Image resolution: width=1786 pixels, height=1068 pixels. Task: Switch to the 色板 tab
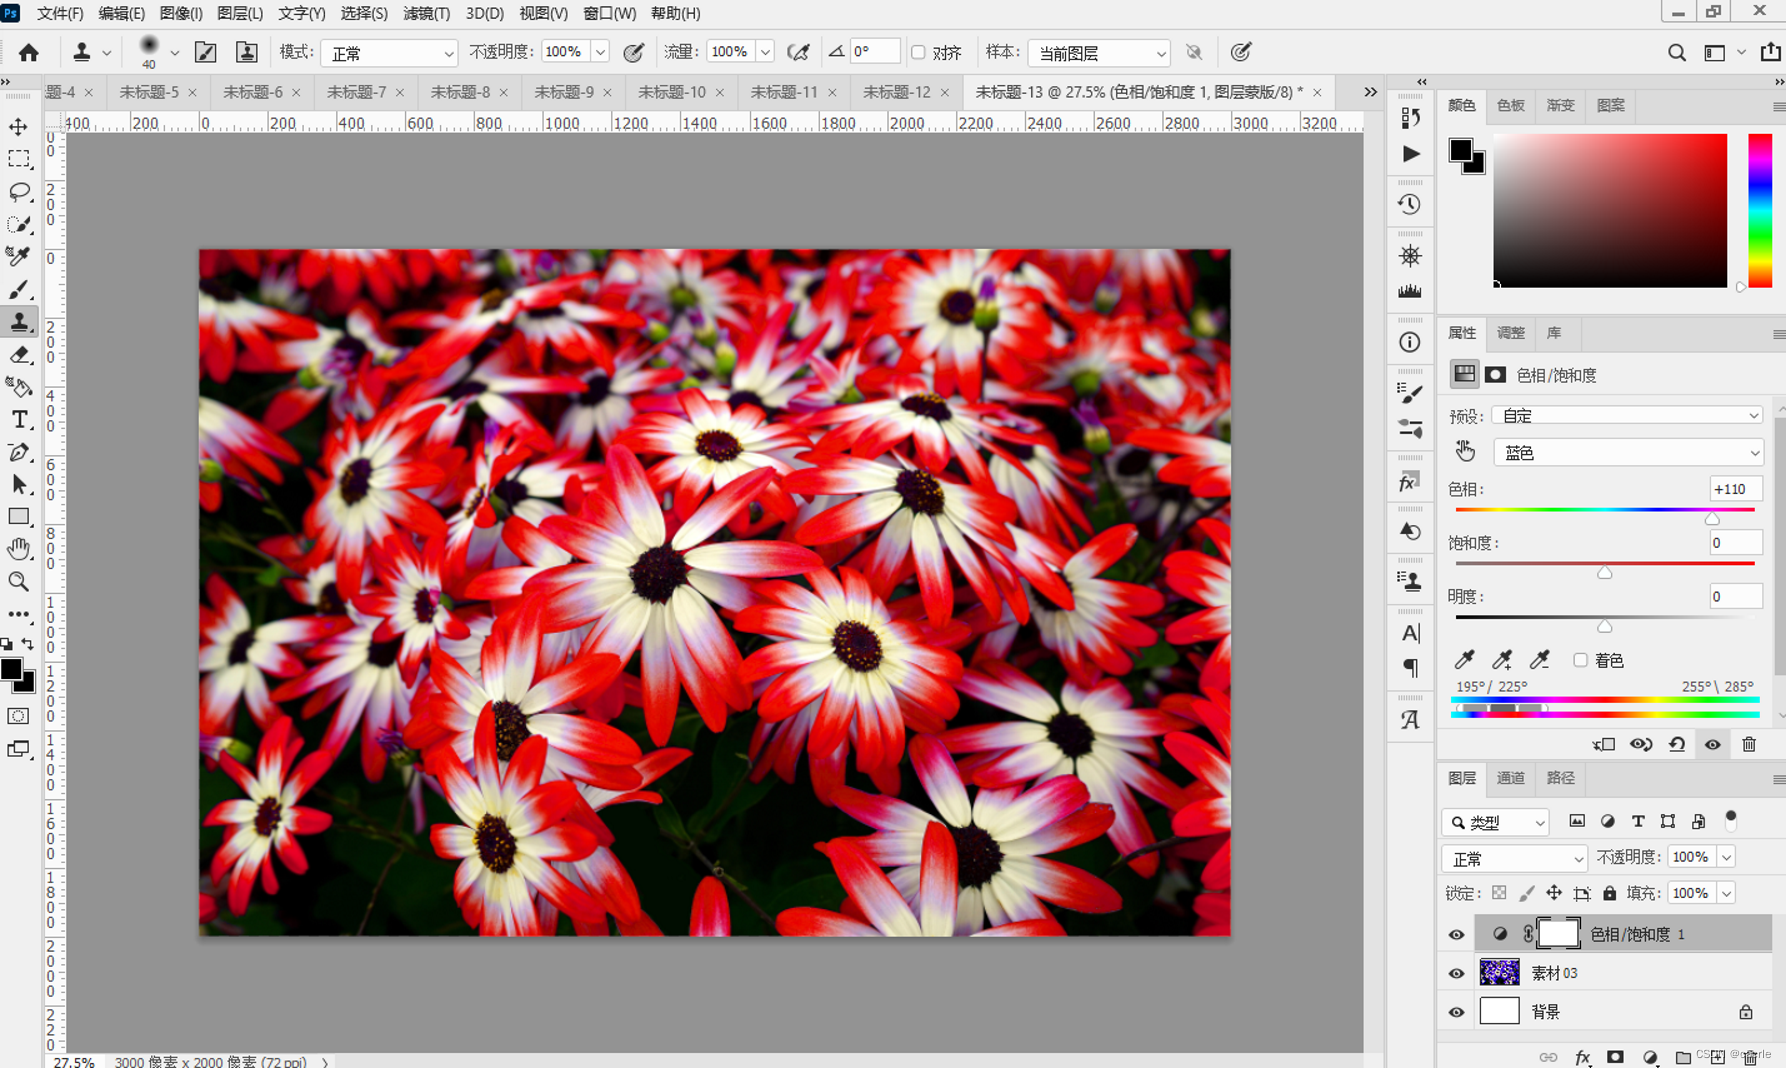click(x=1510, y=105)
